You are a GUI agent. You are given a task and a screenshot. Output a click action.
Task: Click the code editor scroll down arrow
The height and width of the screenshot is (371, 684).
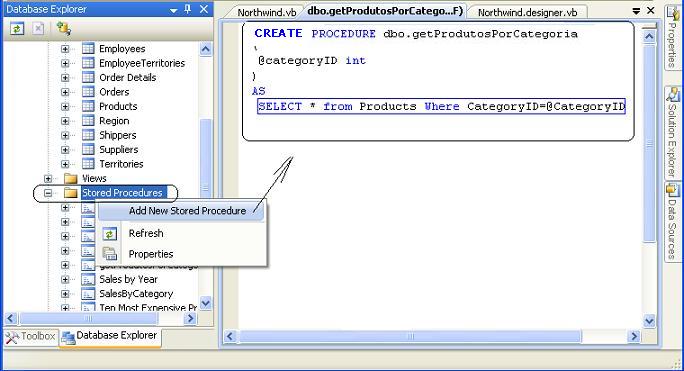click(x=649, y=321)
